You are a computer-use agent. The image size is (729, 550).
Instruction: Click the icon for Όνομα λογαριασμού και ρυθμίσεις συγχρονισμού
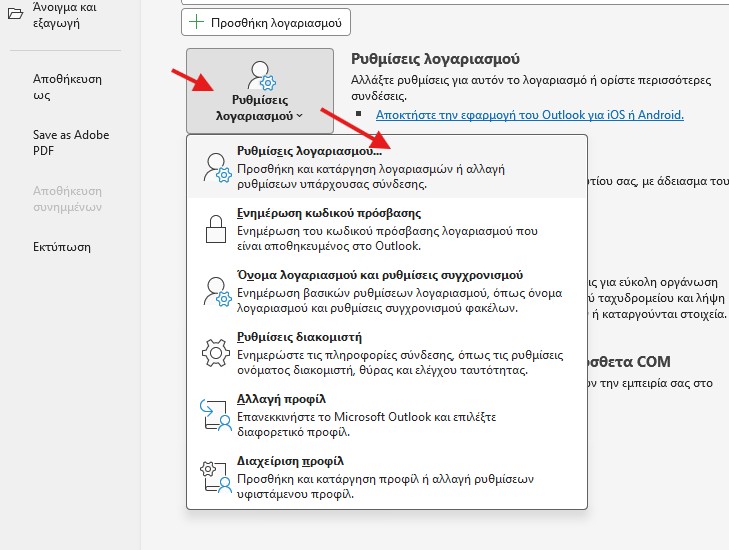point(216,291)
